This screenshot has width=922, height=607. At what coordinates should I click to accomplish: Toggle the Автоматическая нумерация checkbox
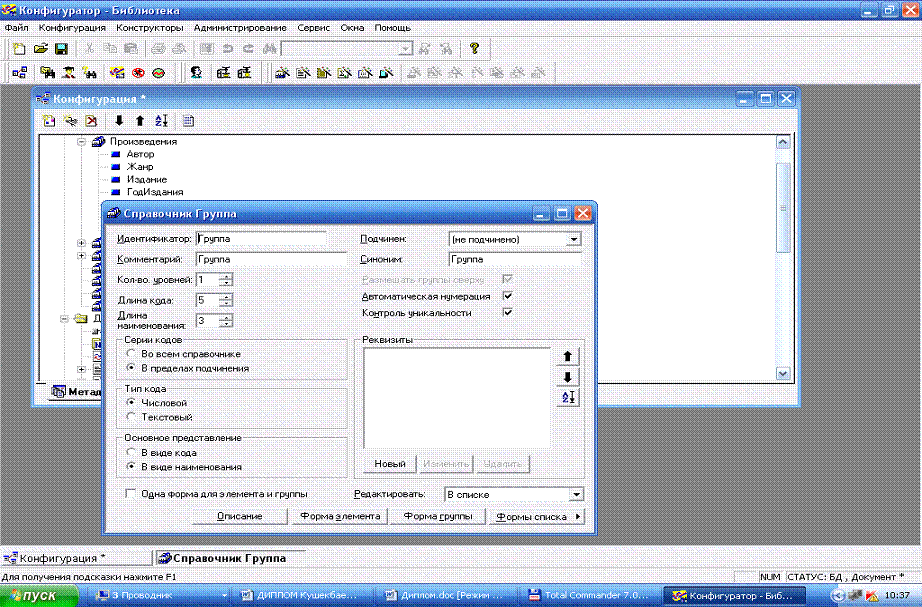(x=508, y=297)
